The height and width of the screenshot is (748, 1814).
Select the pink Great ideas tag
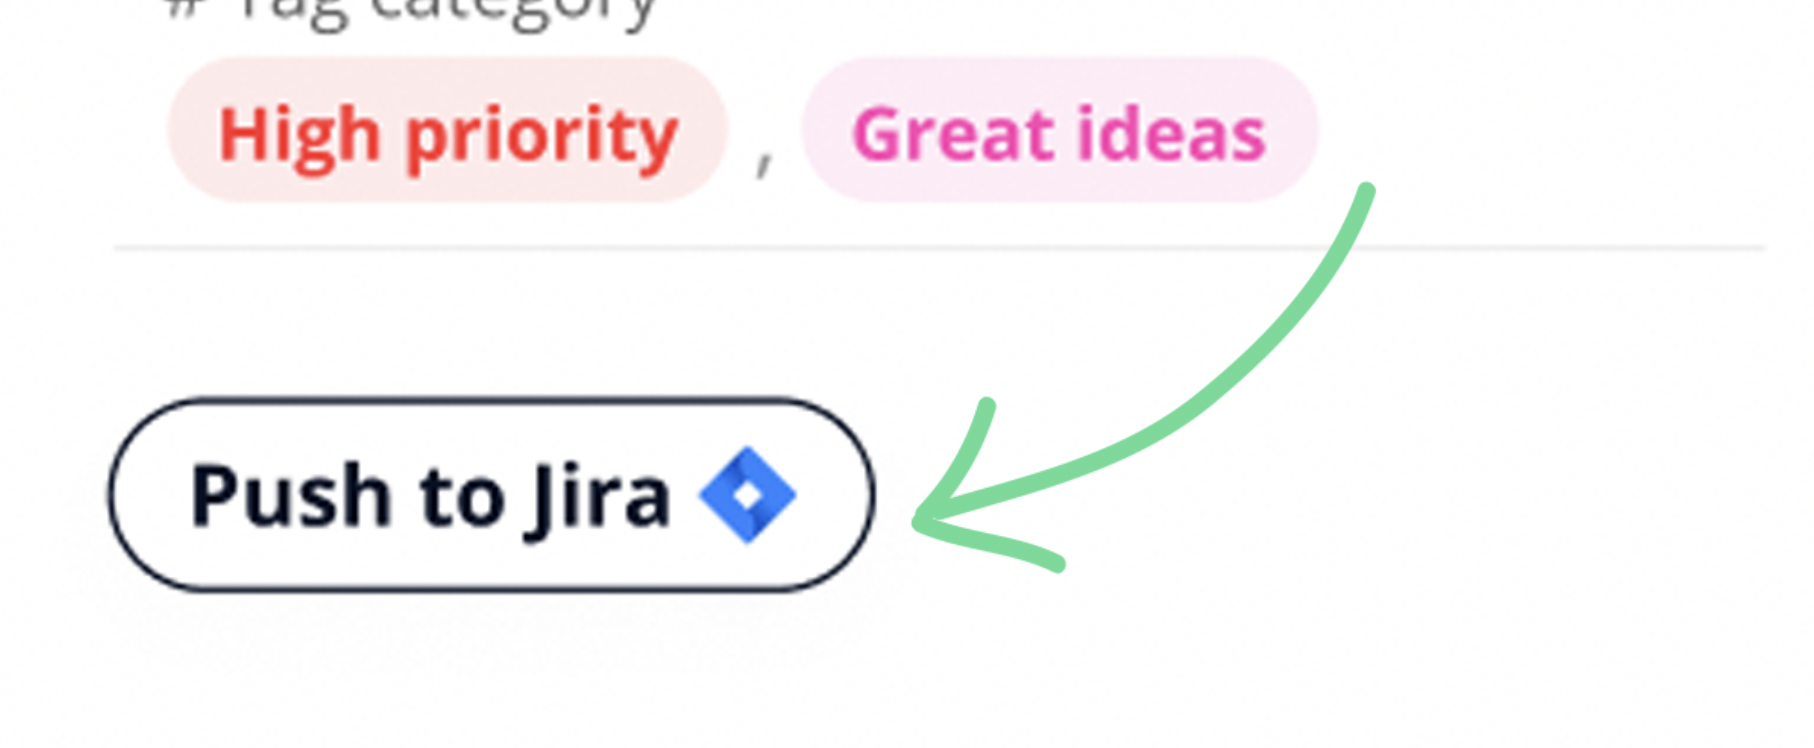pos(1060,131)
